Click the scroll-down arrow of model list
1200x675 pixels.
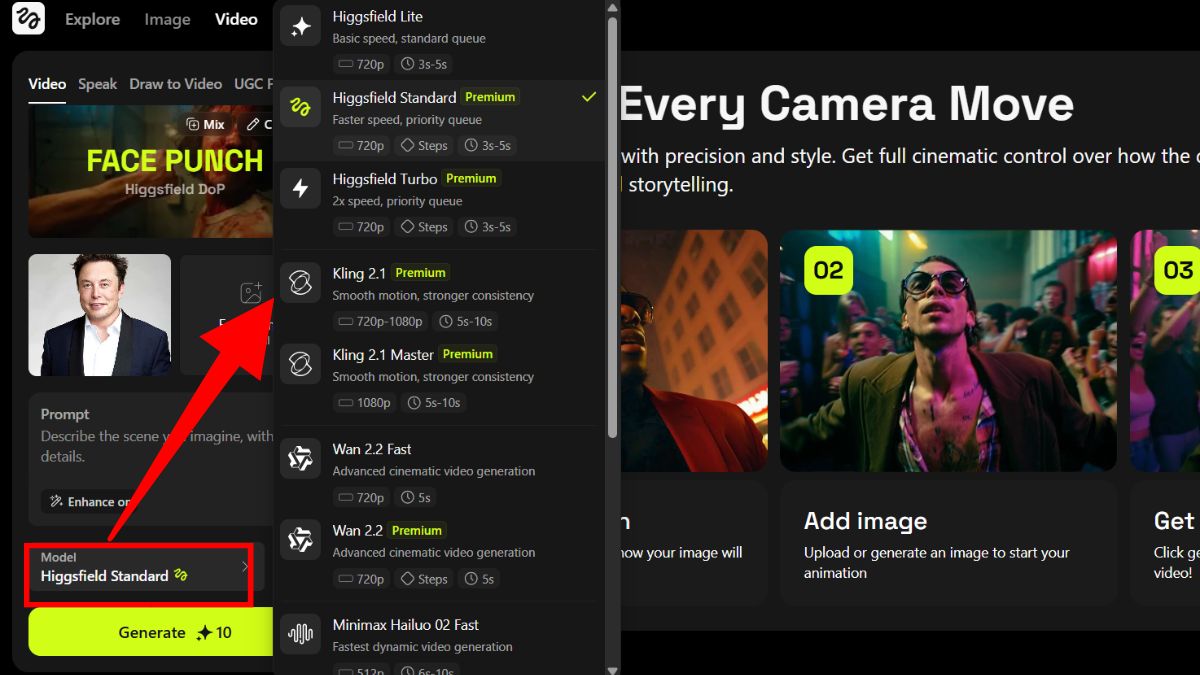coord(612,667)
